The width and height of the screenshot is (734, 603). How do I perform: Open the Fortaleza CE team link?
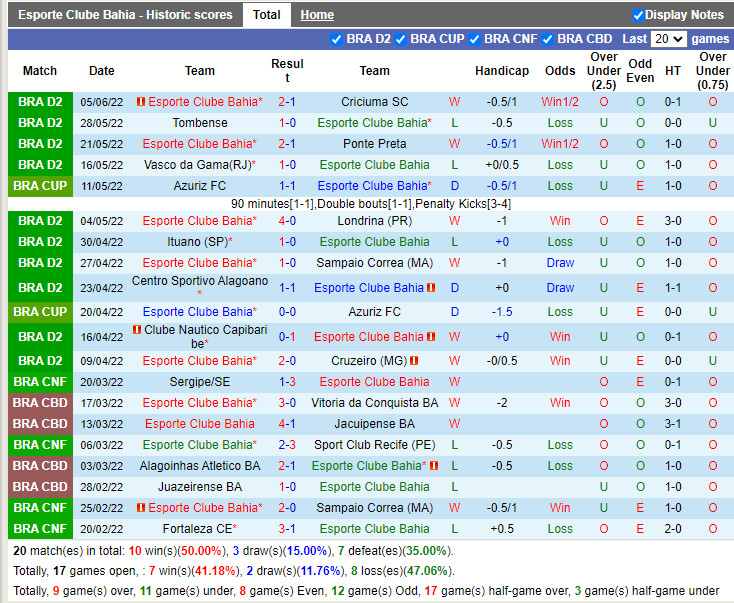[x=197, y=529]
